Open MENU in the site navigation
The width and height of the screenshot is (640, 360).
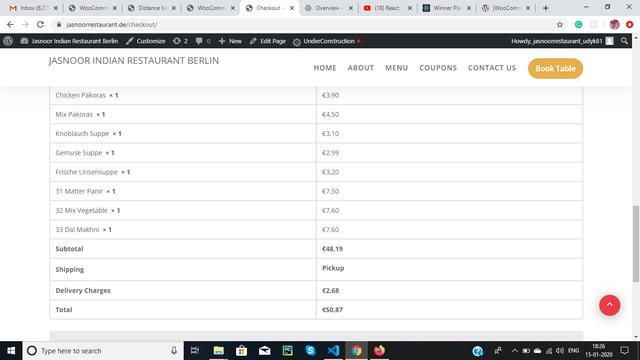pyautogui.click(x=397, y=68)
